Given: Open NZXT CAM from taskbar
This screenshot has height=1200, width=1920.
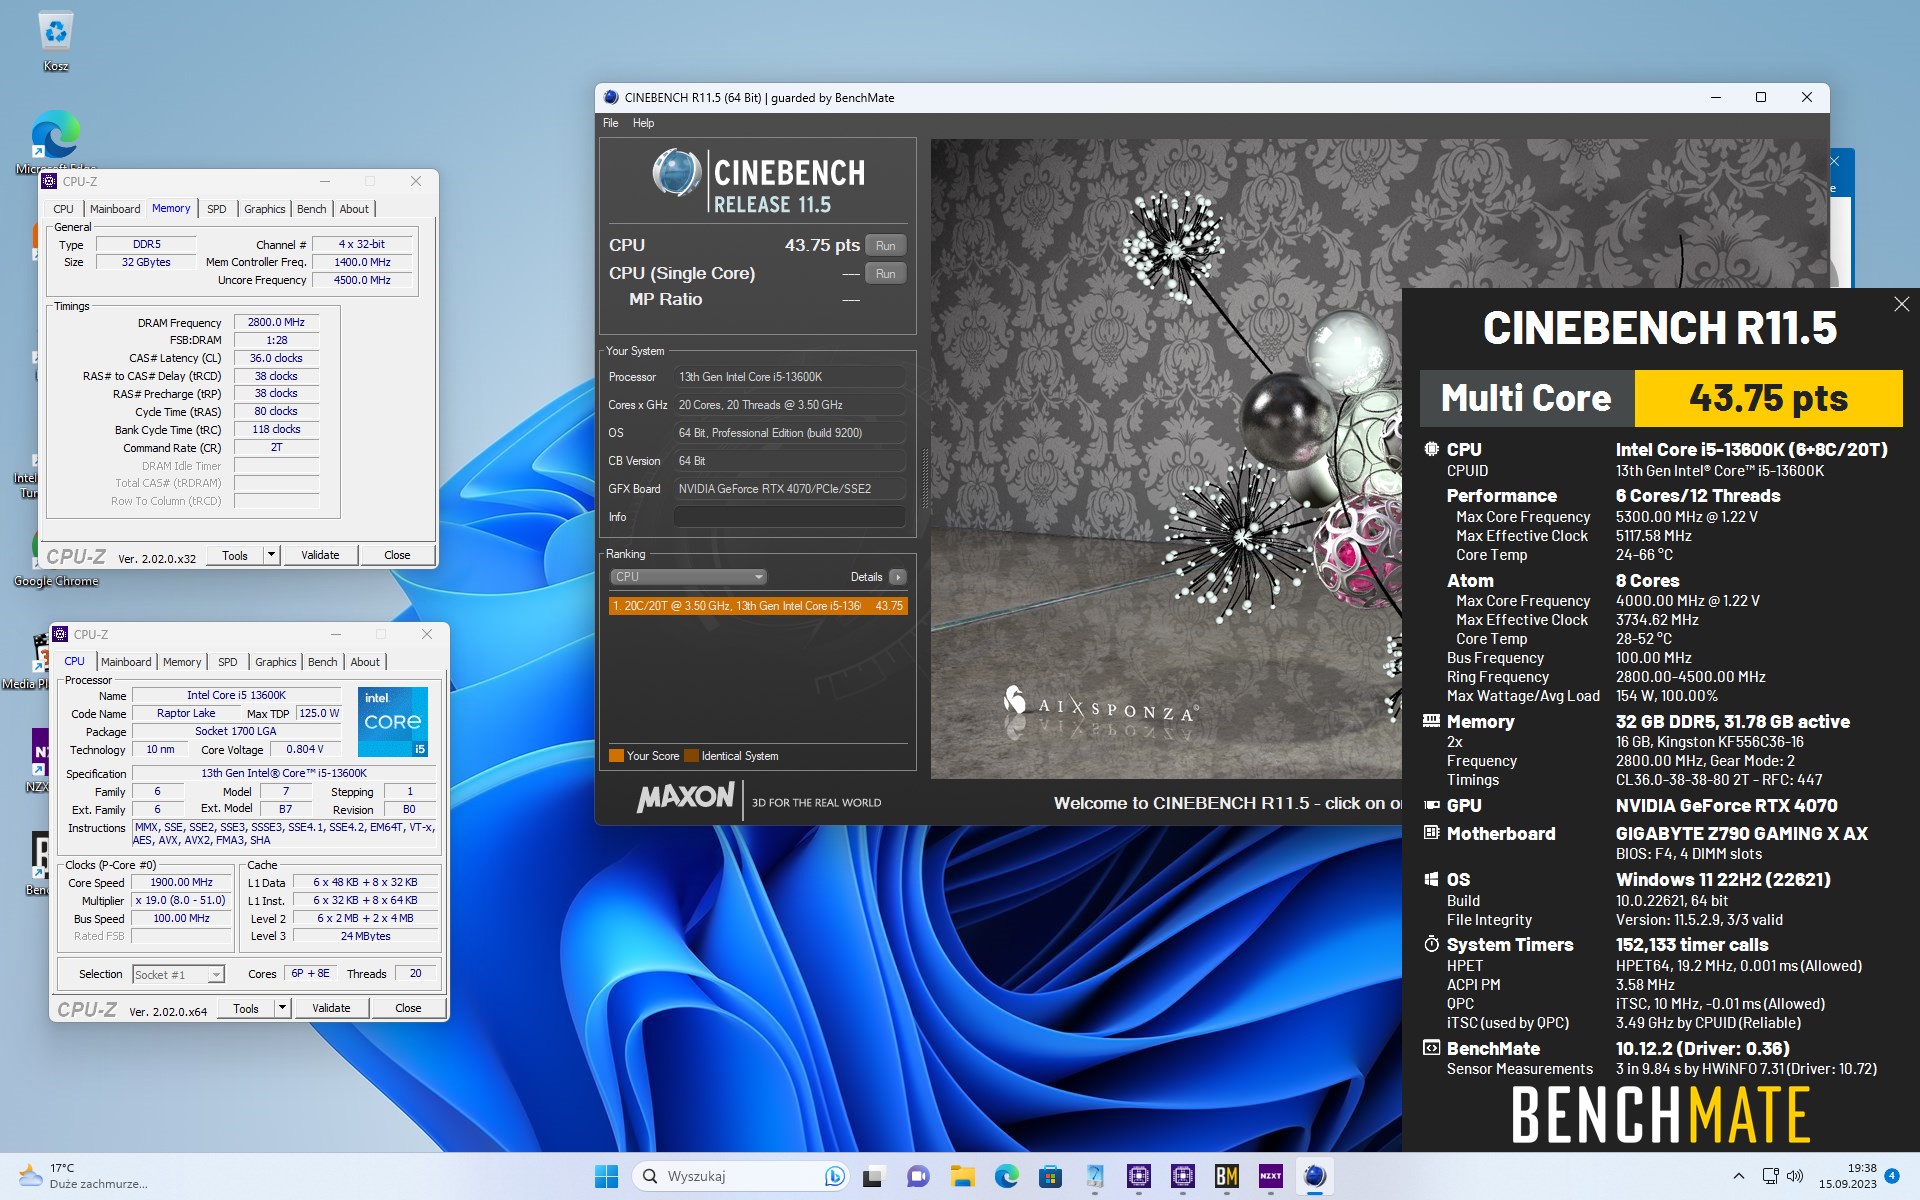Looking at the screenshot, I should (1271, 1176).
